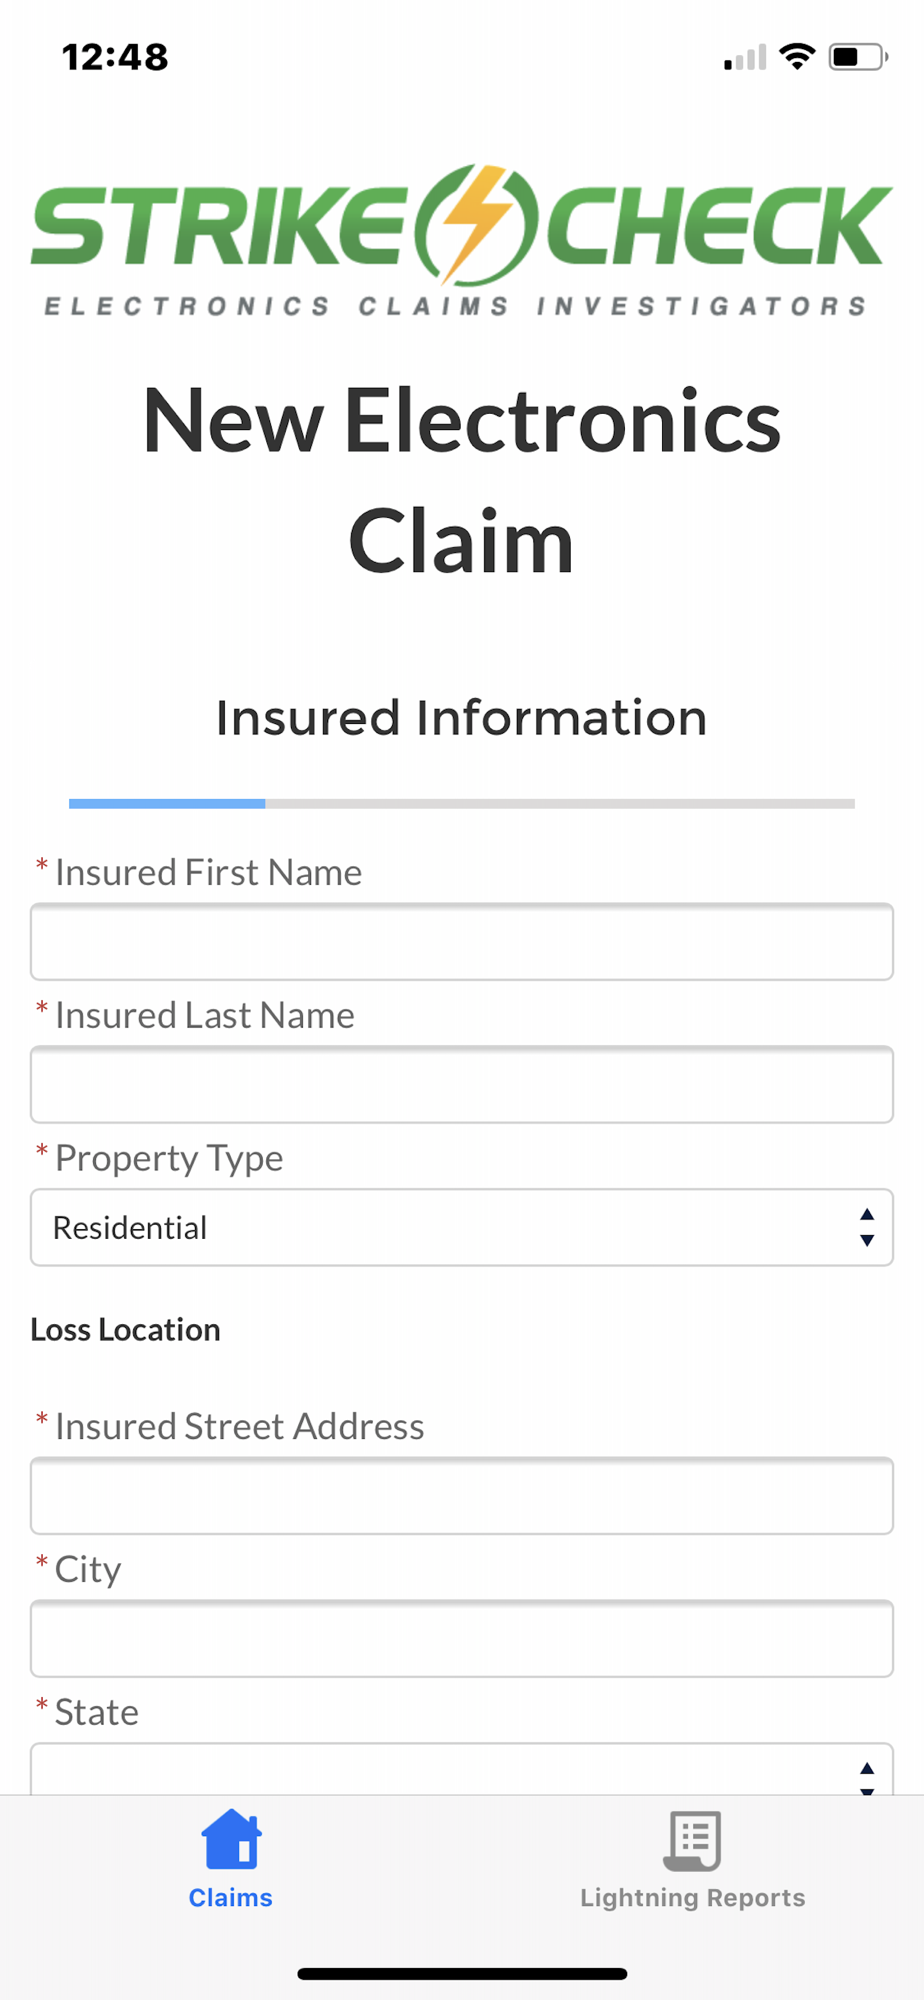Screen dimensions: 924x2000
Task: Select the Insured Street Address field
Action: (462, 1496)
